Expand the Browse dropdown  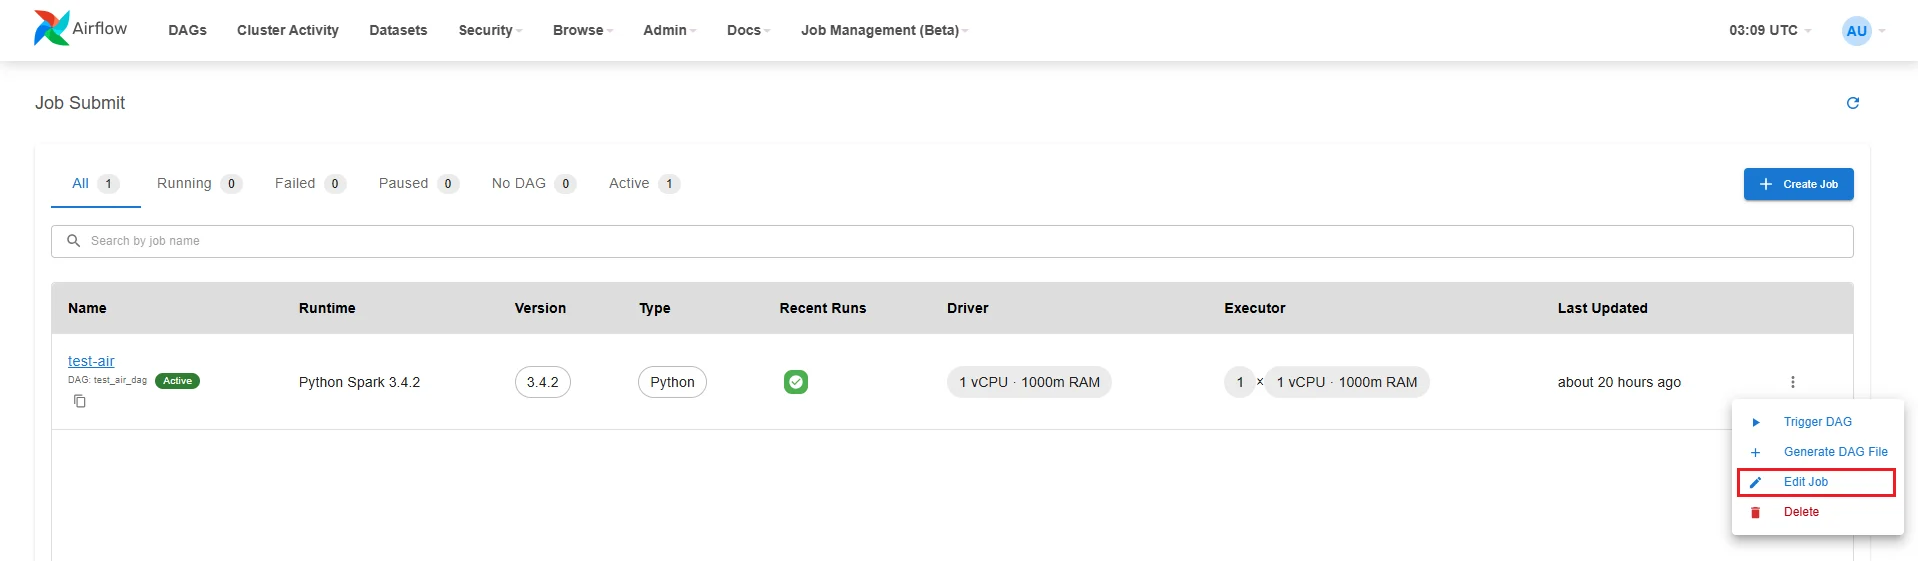583,30
